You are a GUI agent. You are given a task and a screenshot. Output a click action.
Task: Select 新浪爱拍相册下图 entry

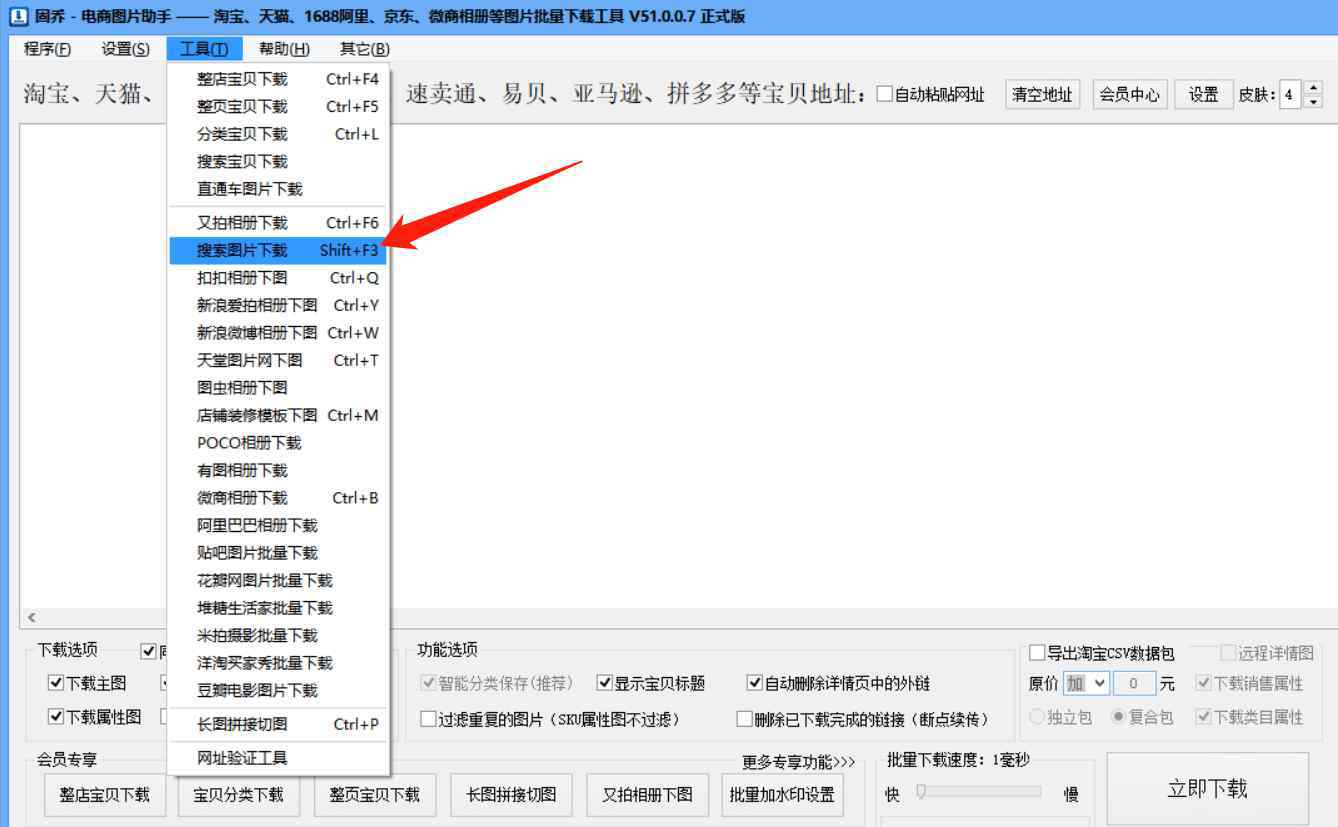click(x=278, y=305)
